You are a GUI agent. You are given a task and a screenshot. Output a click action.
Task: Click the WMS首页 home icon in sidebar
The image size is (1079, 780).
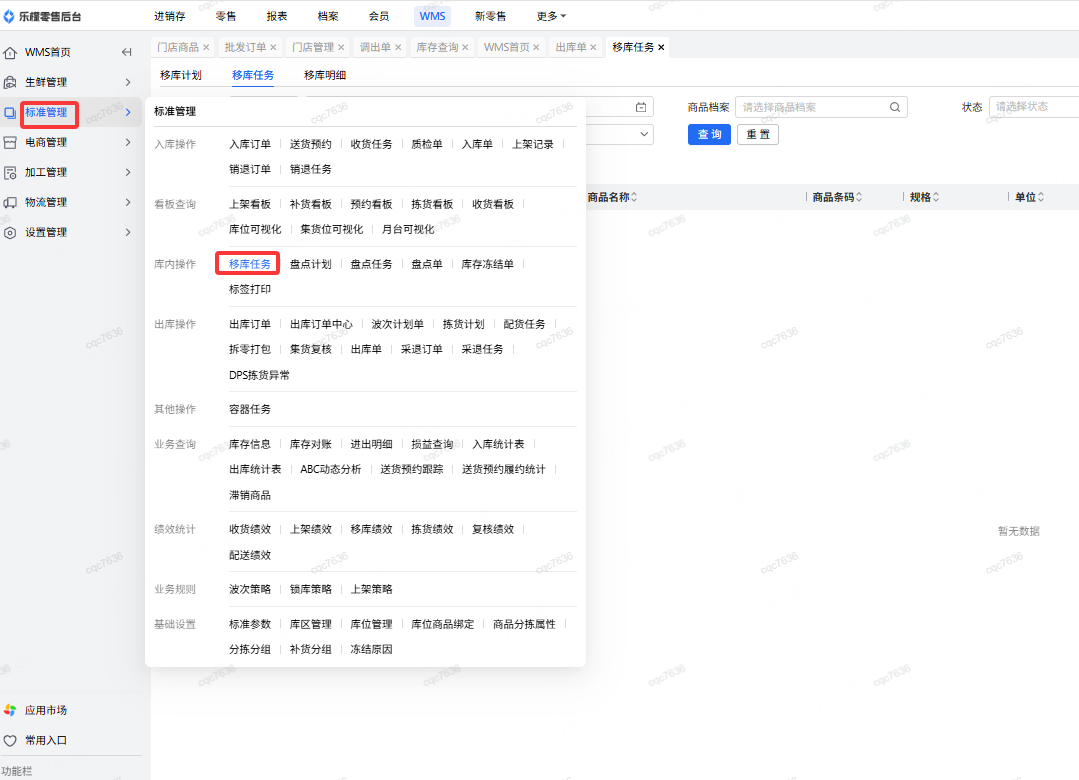pos(10,52)
